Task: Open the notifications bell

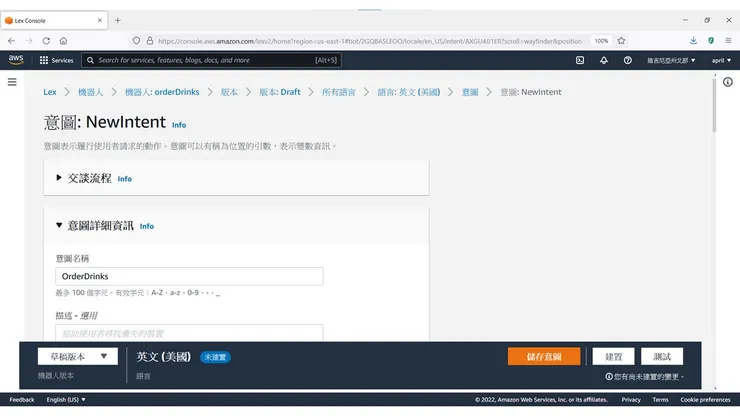Action: [604, 60]
